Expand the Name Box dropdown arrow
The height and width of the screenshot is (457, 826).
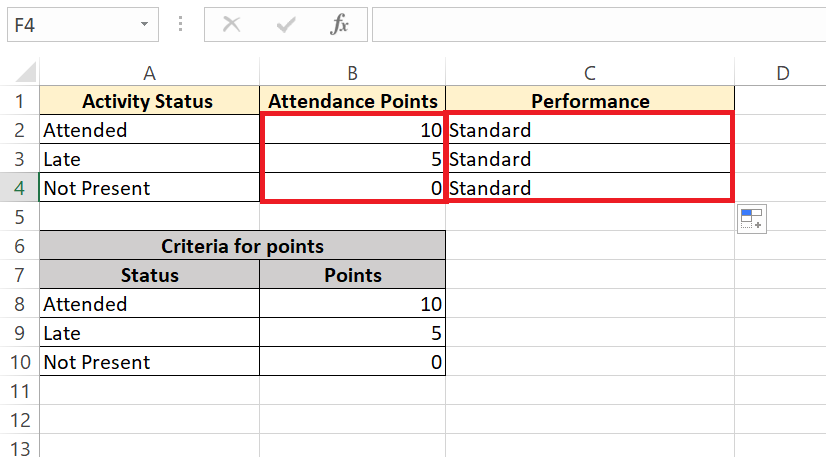click(144, 24)
